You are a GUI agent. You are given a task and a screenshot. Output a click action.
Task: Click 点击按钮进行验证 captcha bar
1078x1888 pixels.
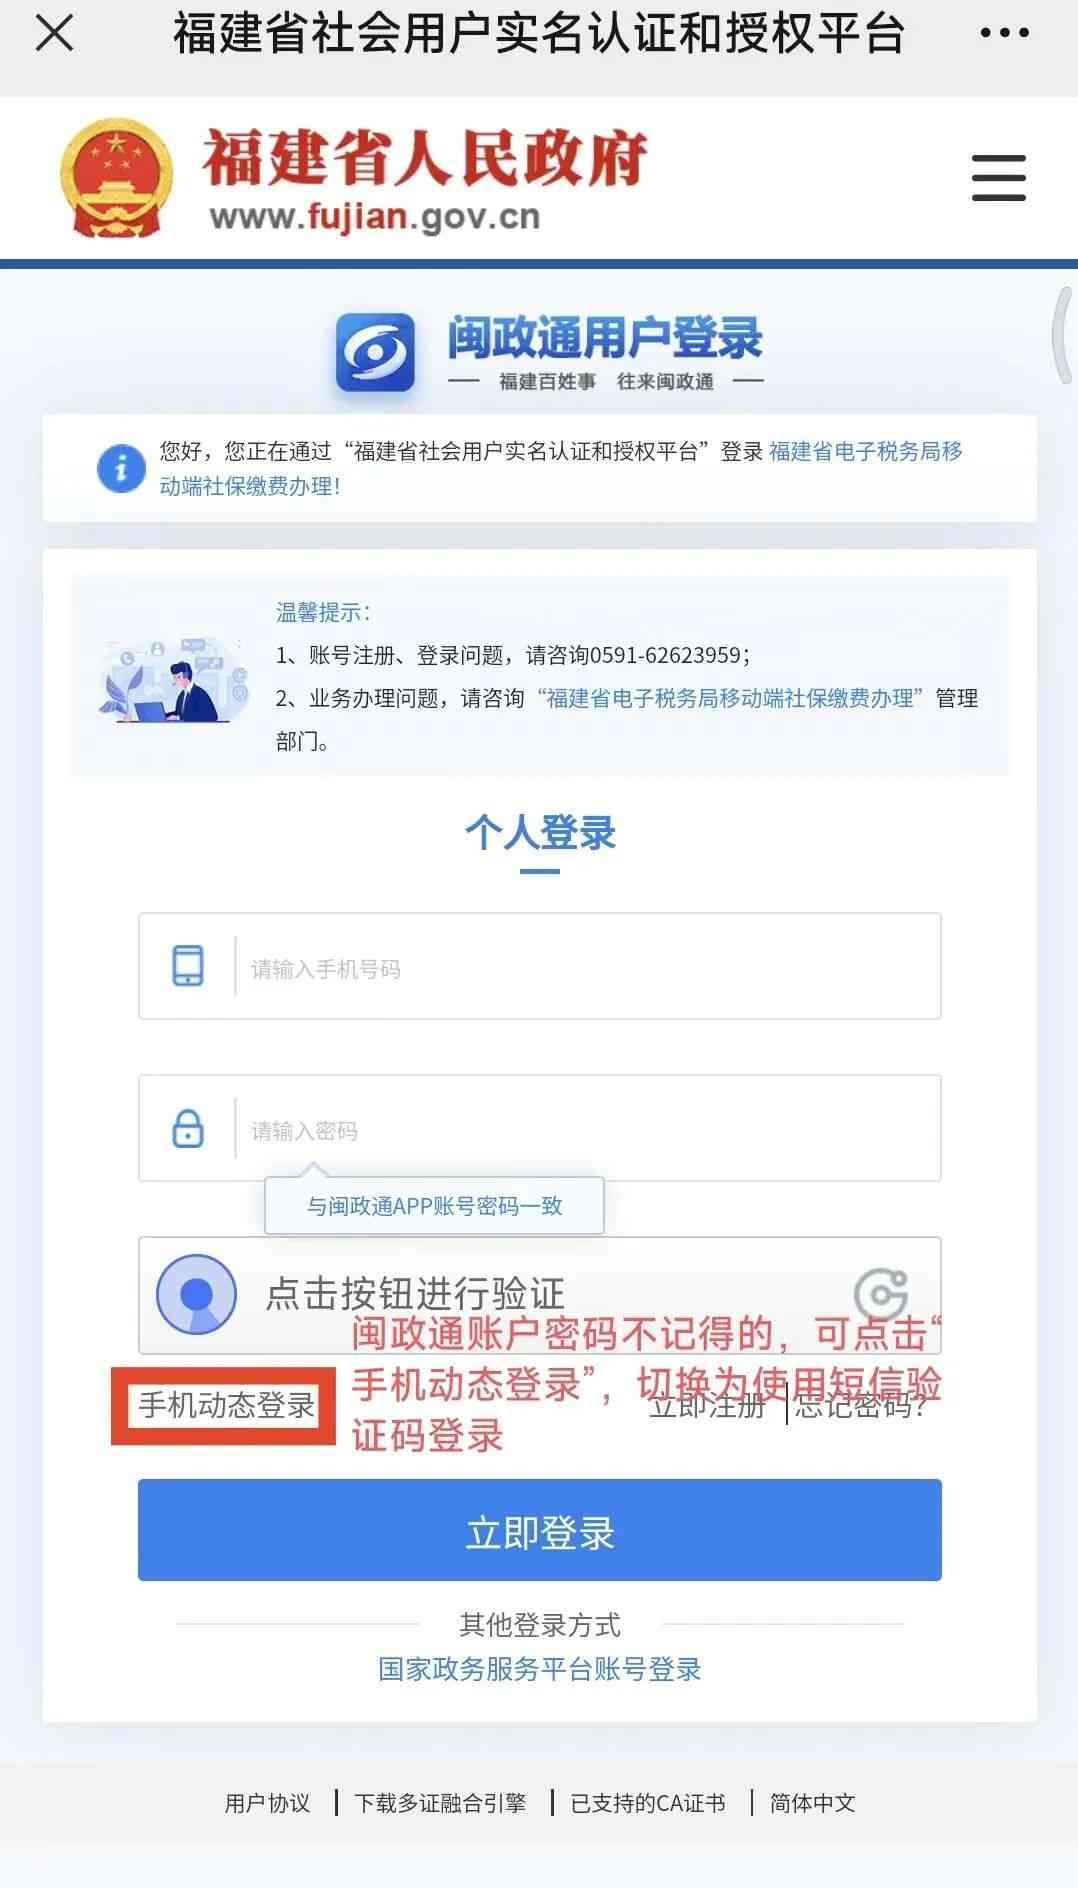point(540,1295)
